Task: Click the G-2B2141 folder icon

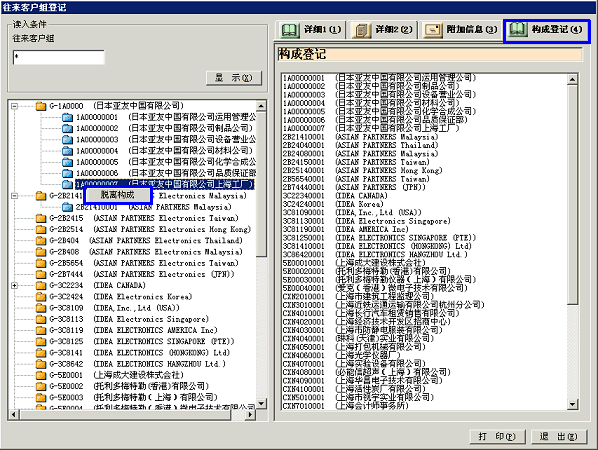Action: [41, 196]
